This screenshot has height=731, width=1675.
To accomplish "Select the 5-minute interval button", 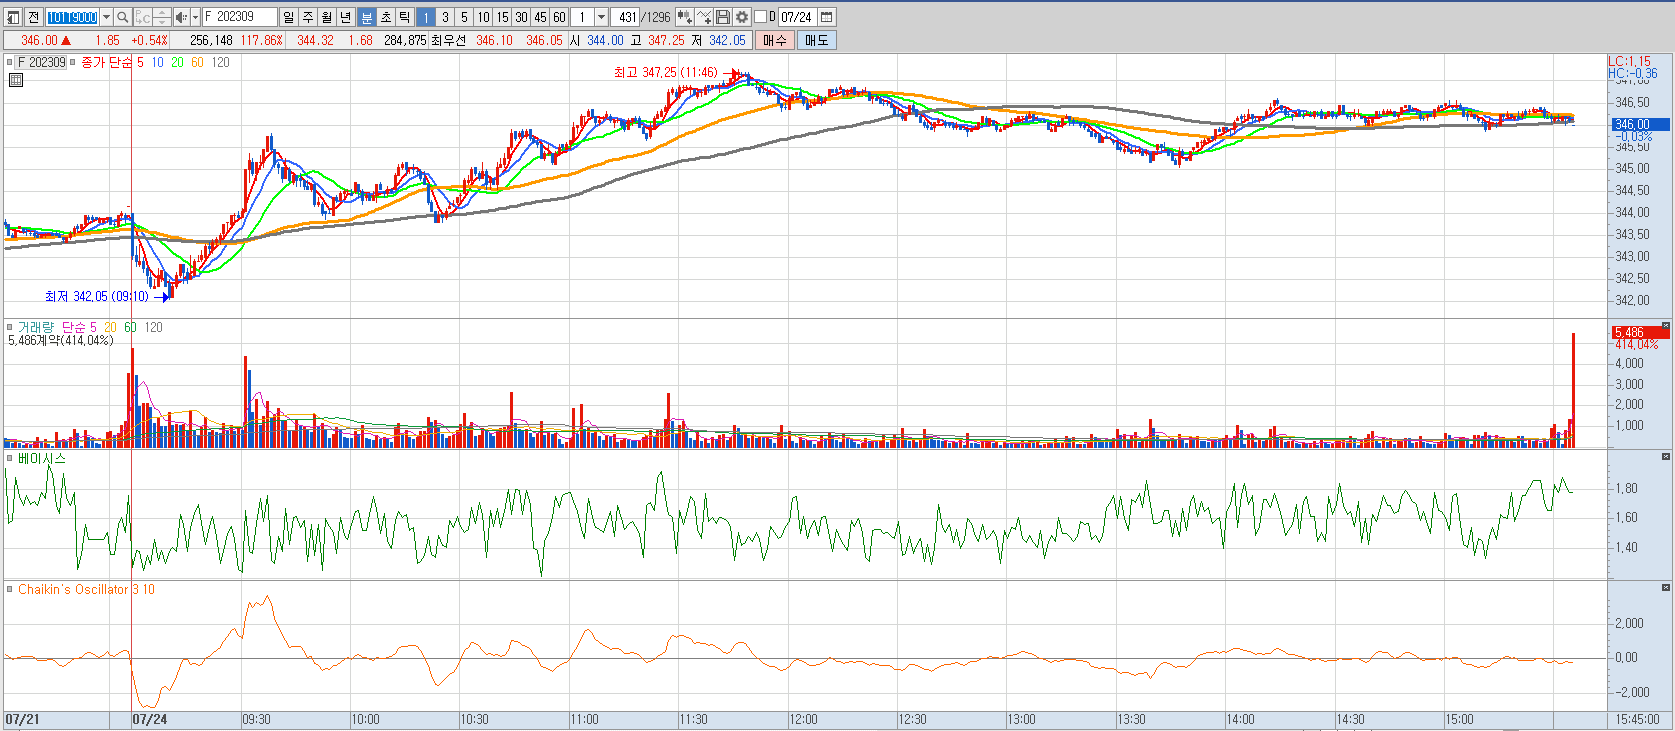I will coord(464,17).
